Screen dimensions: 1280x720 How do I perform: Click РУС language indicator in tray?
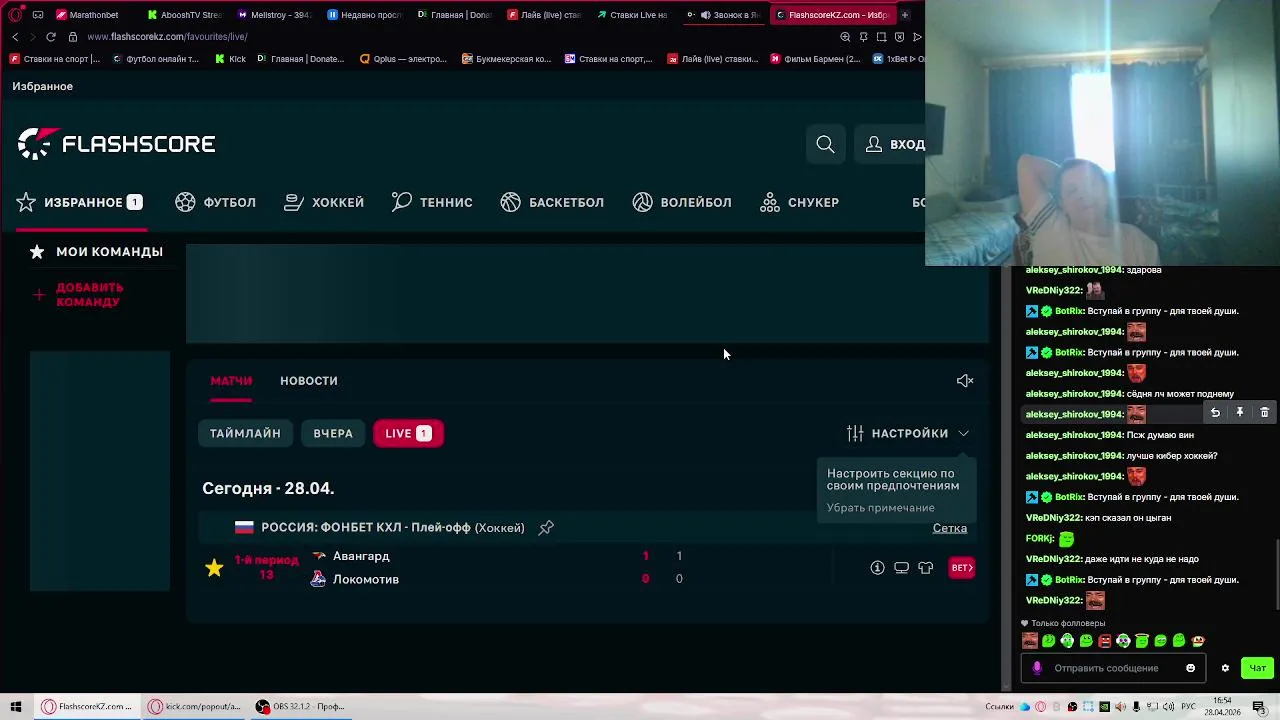coord(1188,707)
